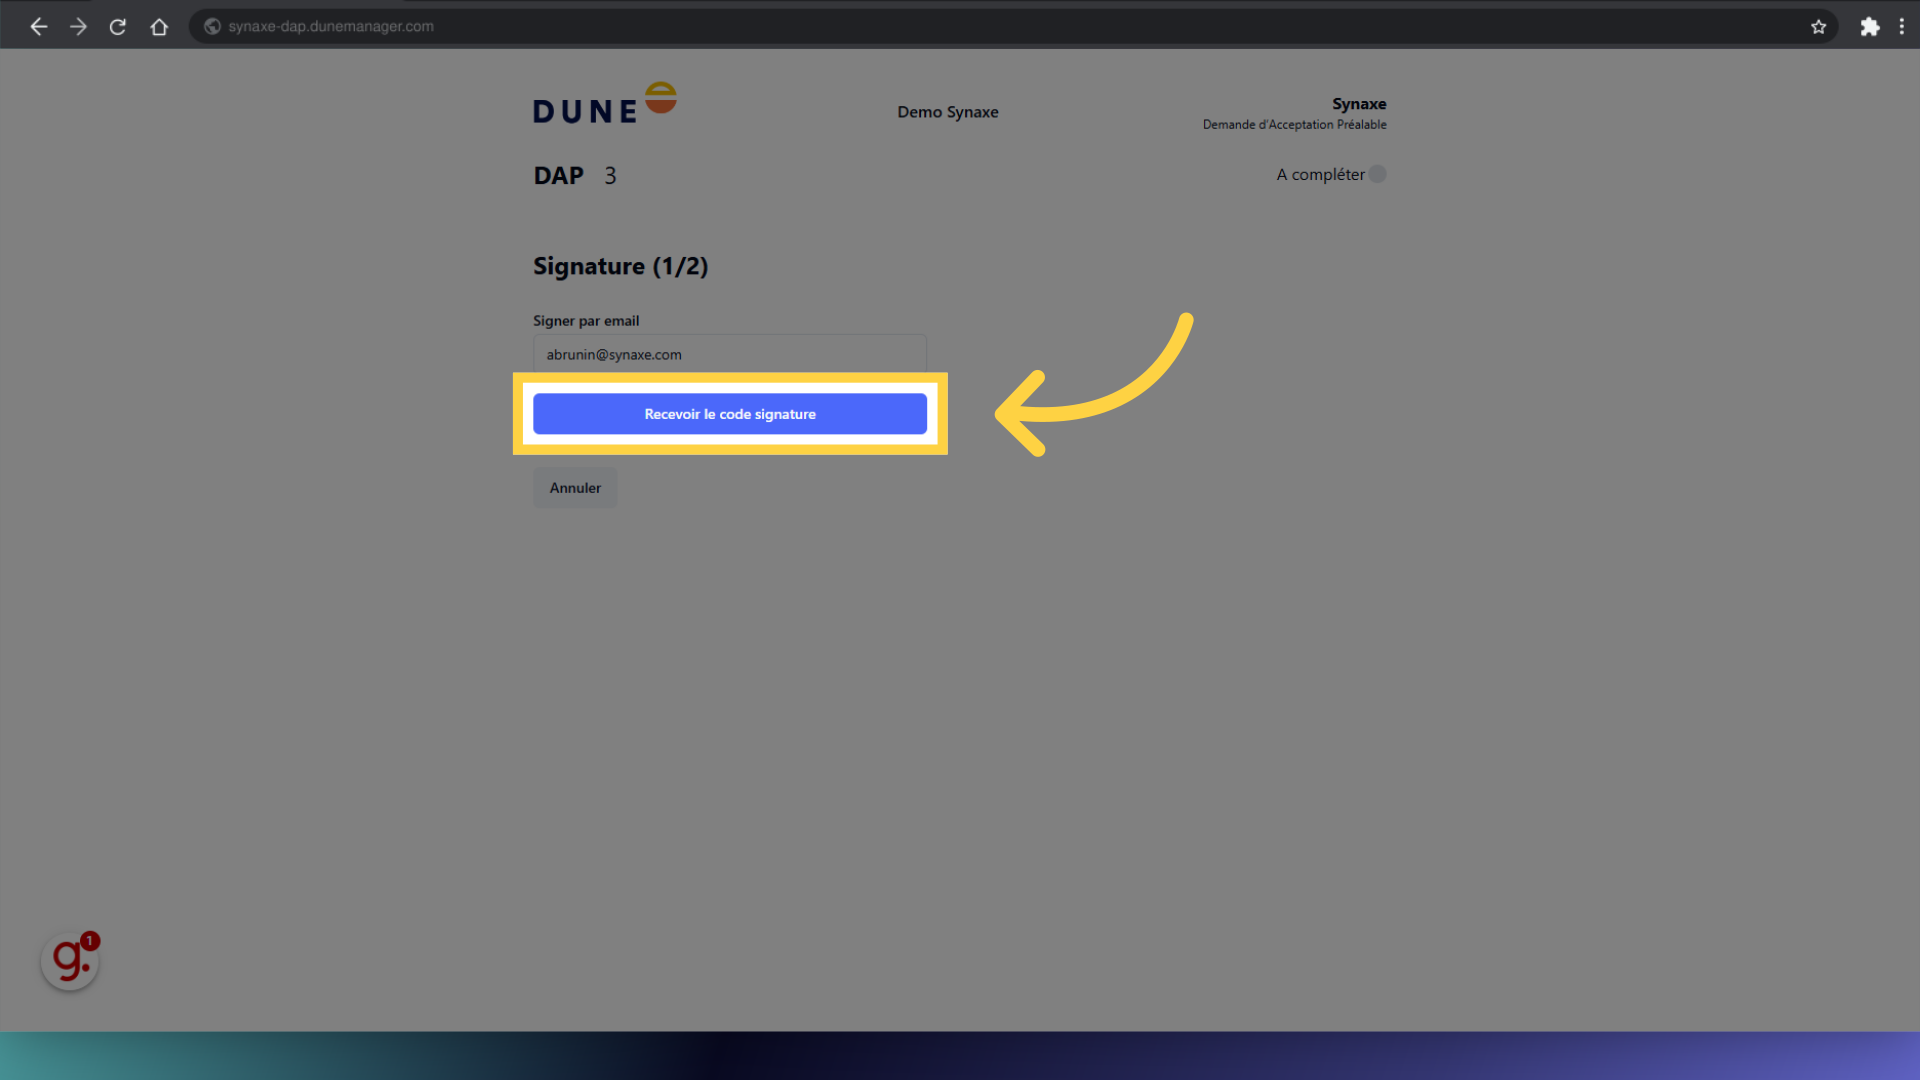
Task: Click the address bar URL
Action: (330, 26)
